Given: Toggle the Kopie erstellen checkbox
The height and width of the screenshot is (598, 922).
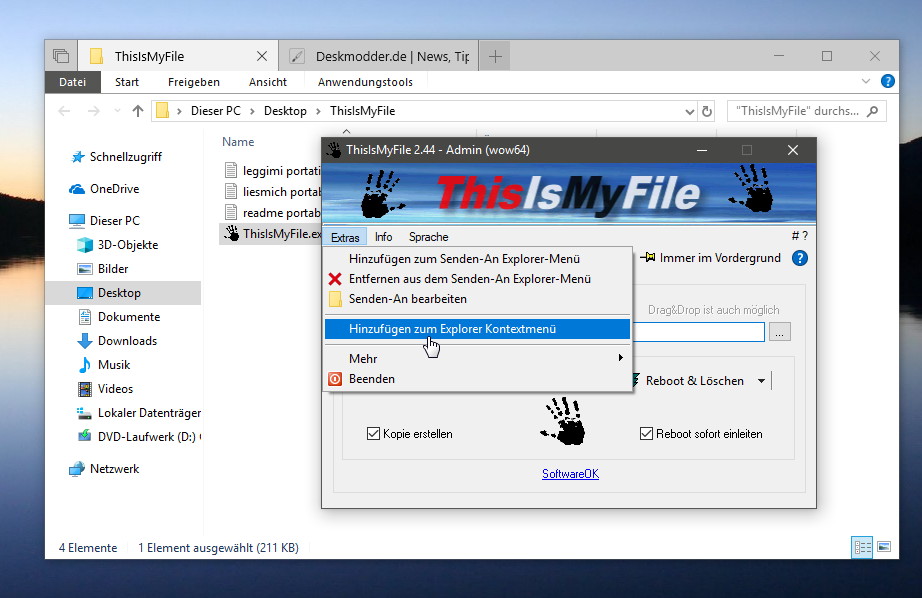Looking at the screenshot, I should click(x=373, y=434).
